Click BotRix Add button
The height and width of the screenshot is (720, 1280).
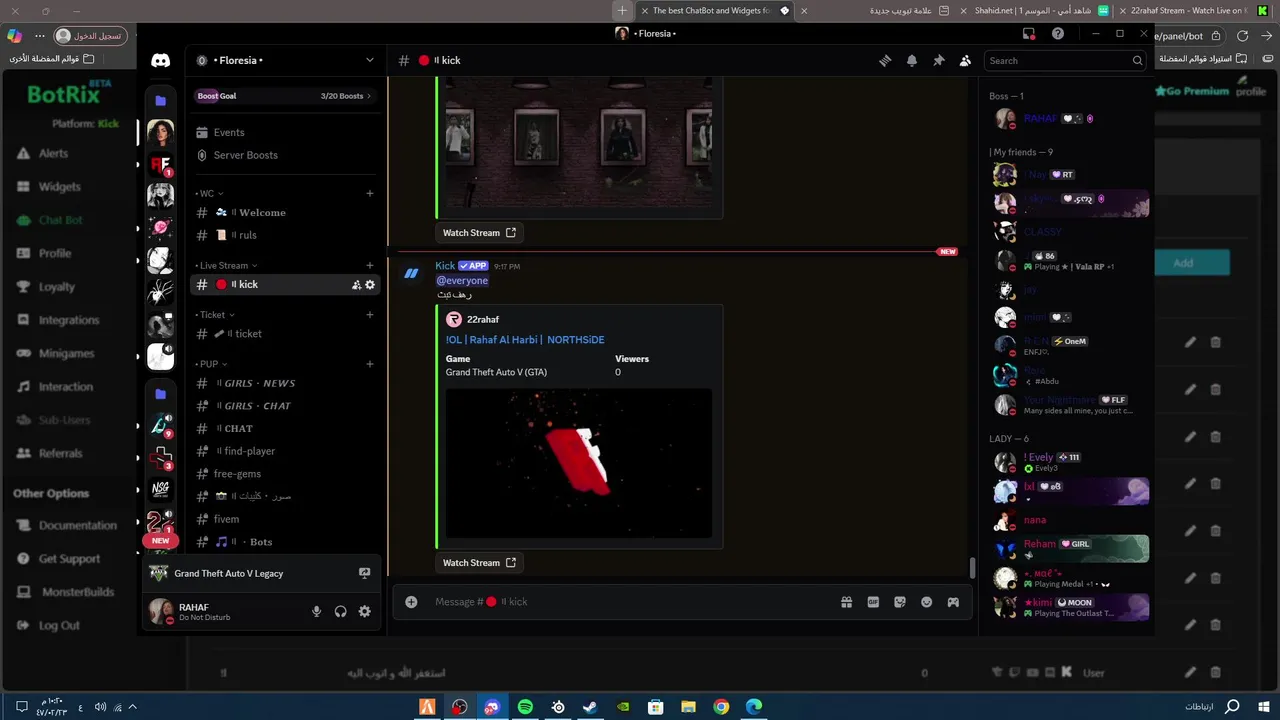pyautogui.click(x=1183, y=263)
